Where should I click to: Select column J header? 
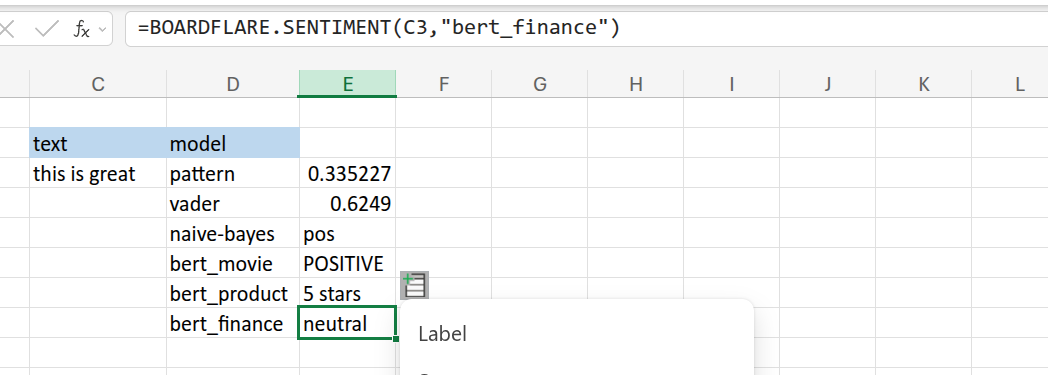[x=827, y=84]
